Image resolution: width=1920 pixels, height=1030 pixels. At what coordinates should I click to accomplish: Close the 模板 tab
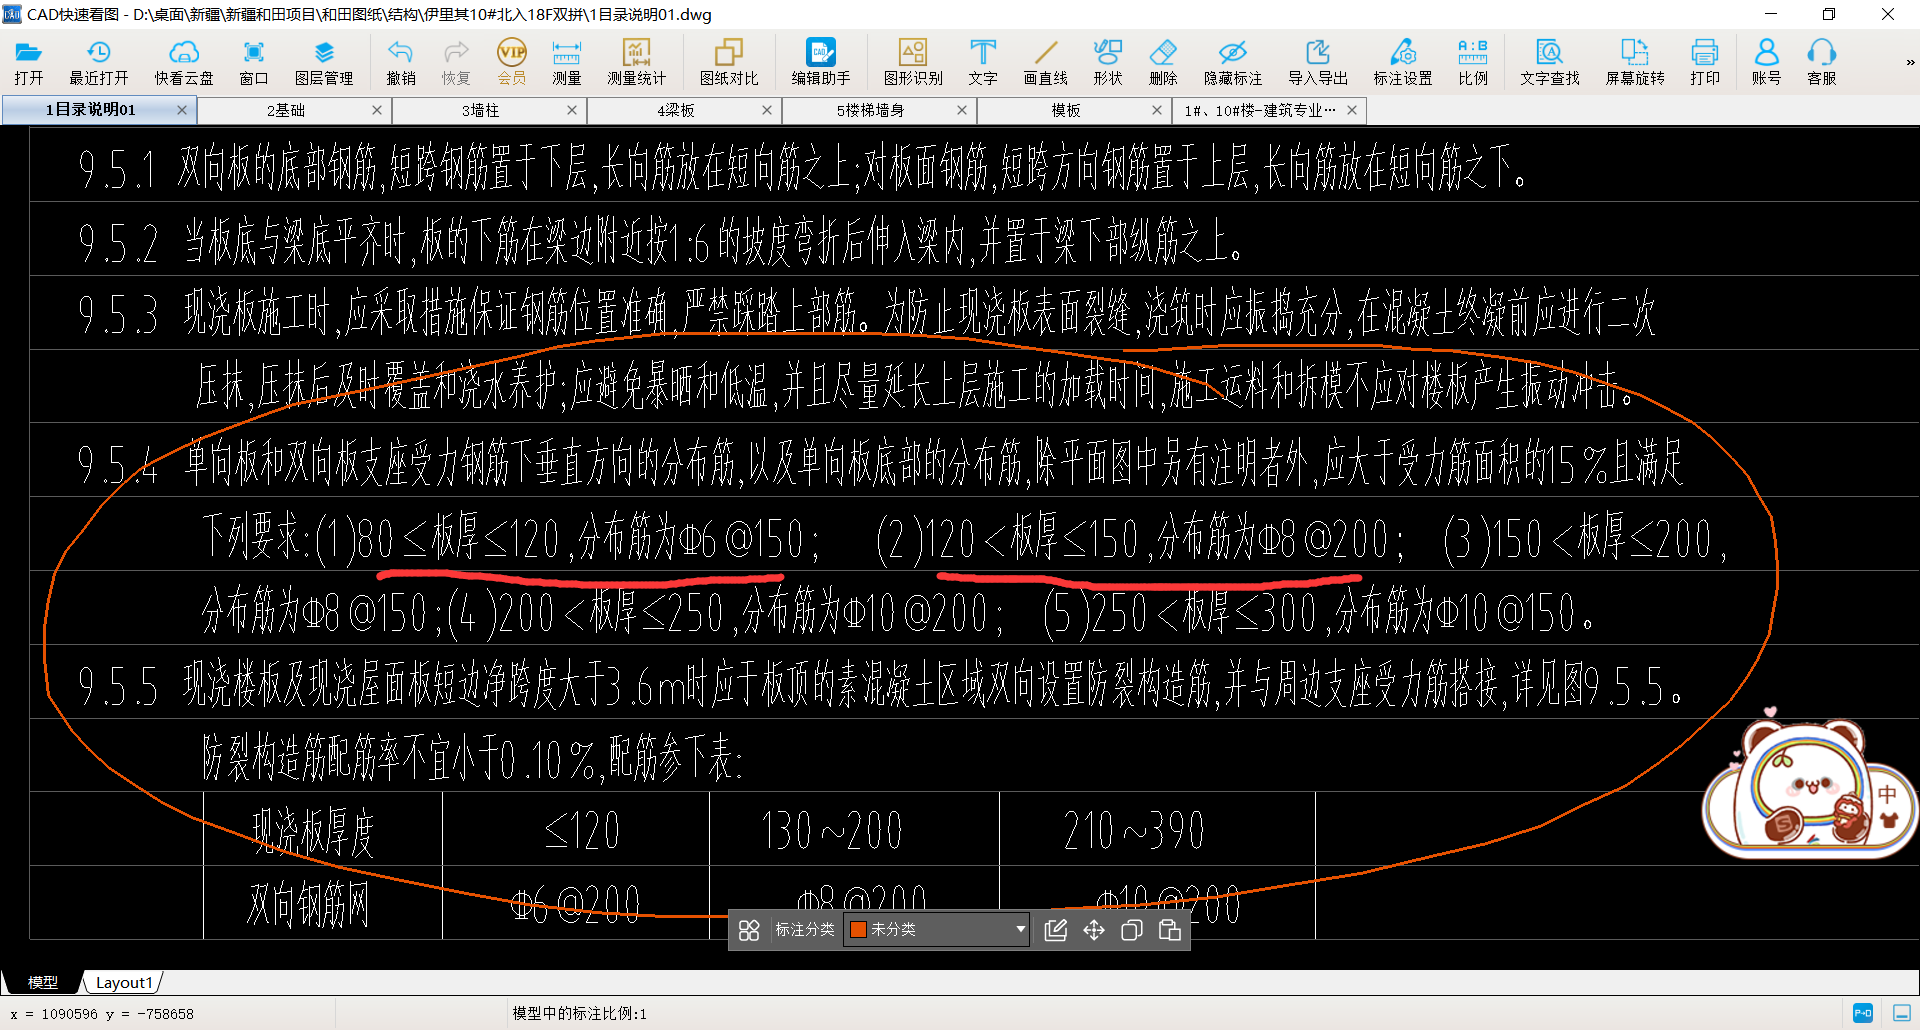pos(1157,110)
